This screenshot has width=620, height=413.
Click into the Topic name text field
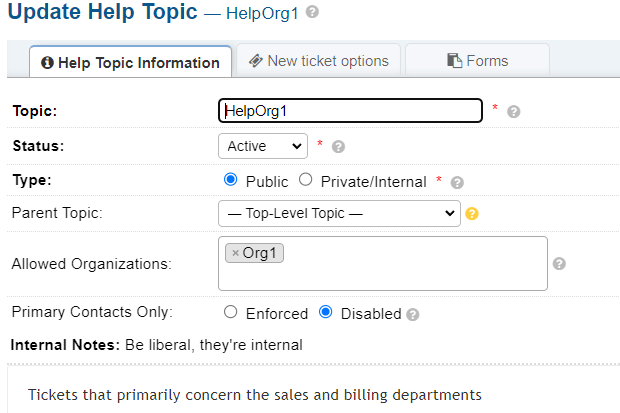[x=350, y=110]
